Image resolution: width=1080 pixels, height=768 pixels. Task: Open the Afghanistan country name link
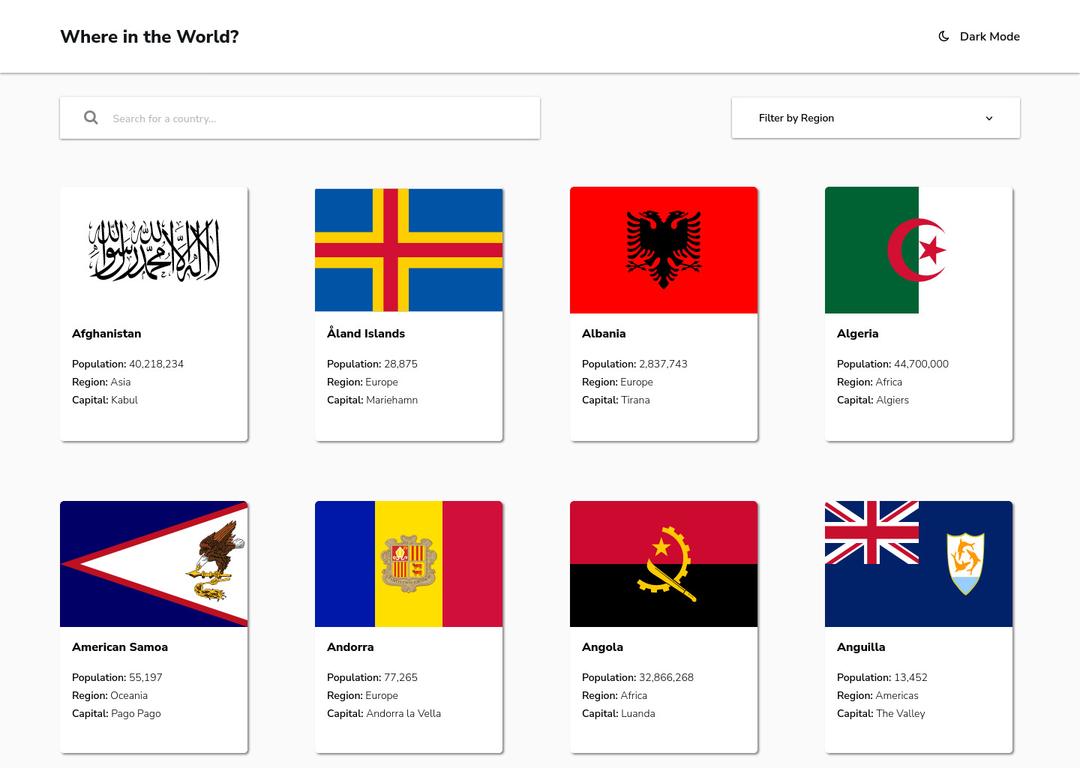107,334
